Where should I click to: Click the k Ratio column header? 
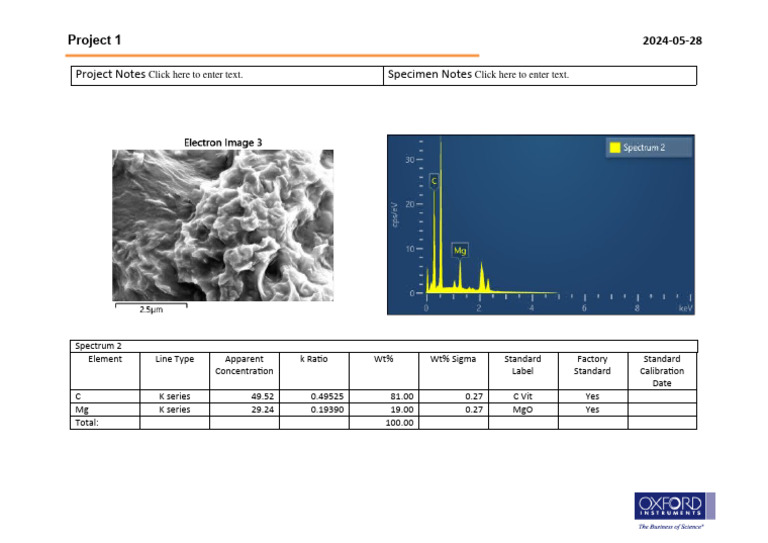click(x=314, y=359)
